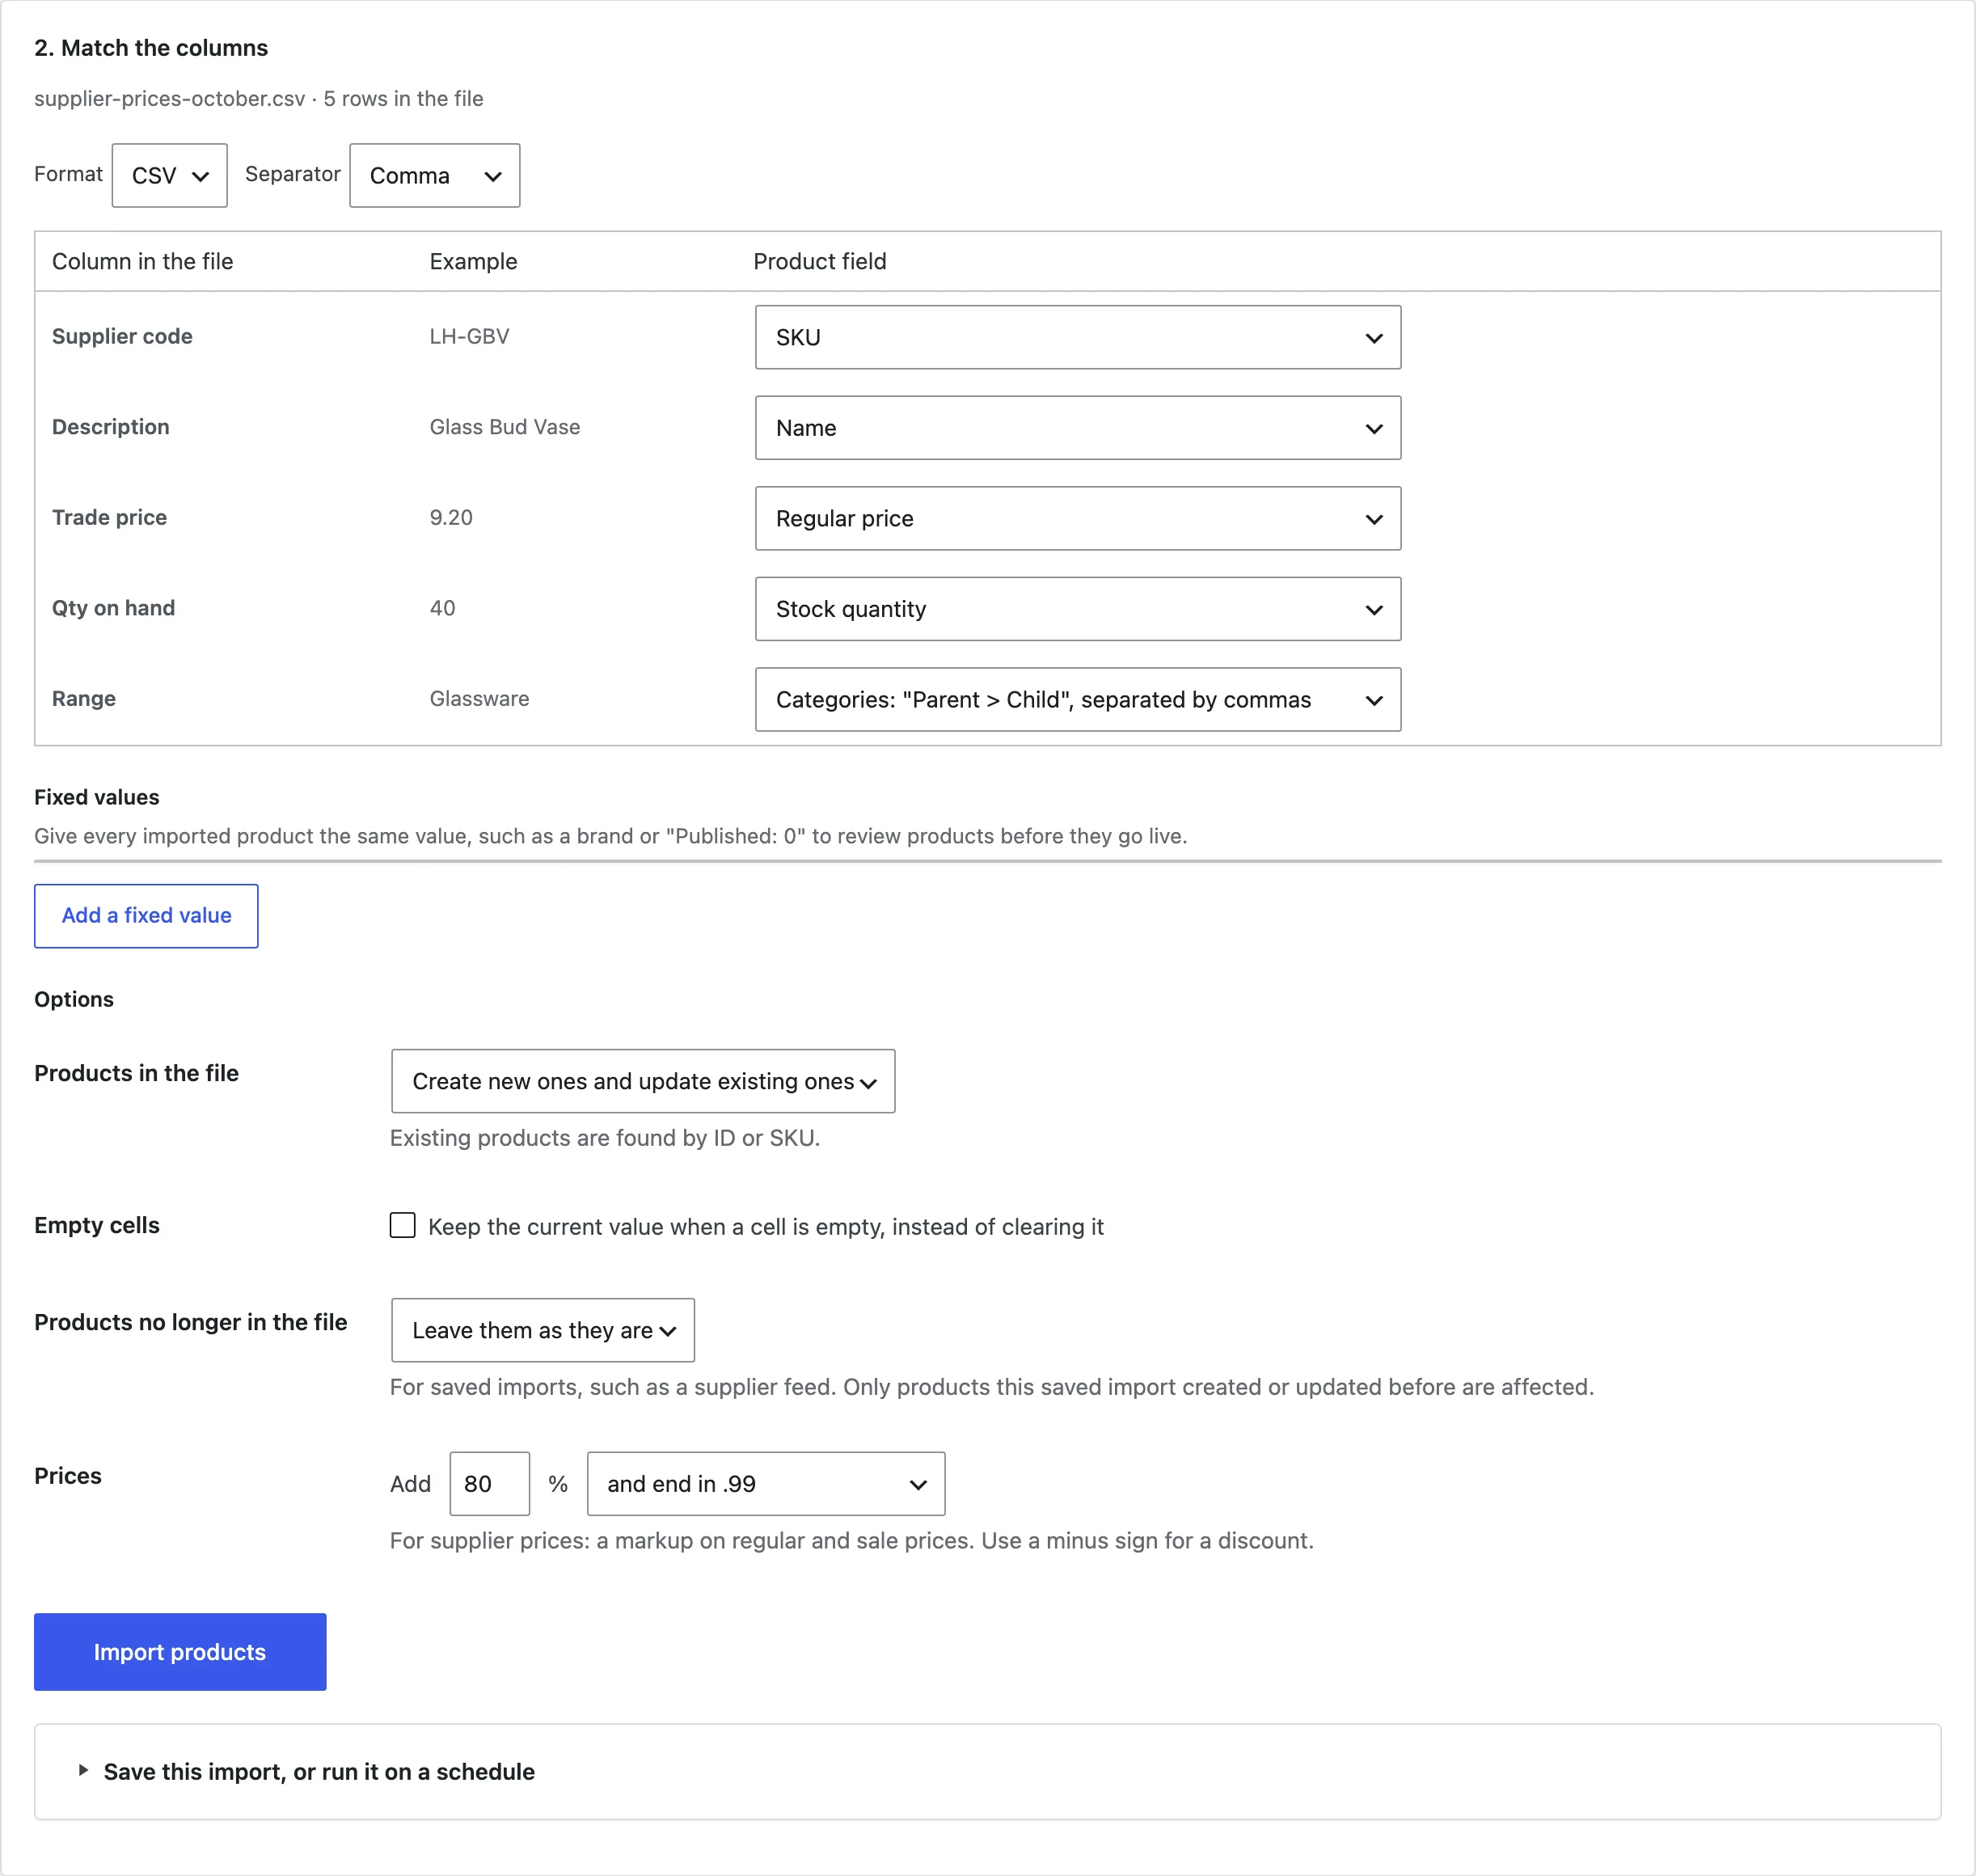The width and height of the screenshot is (1976, 1876).
Task: Click the Fixed values heading
Action: (x=97, y=797)
